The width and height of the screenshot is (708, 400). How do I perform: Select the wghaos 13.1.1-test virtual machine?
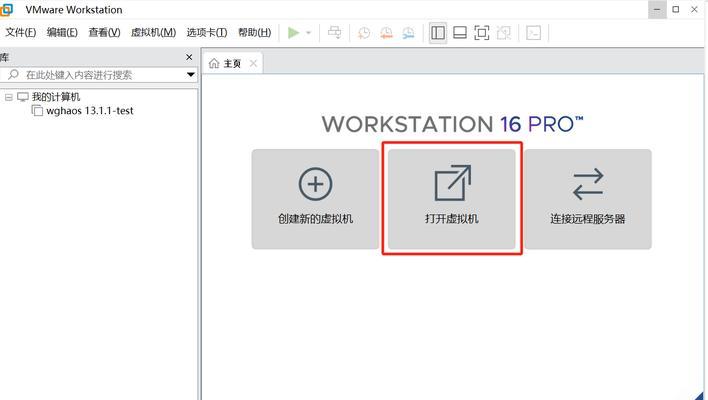click(90, 111)
